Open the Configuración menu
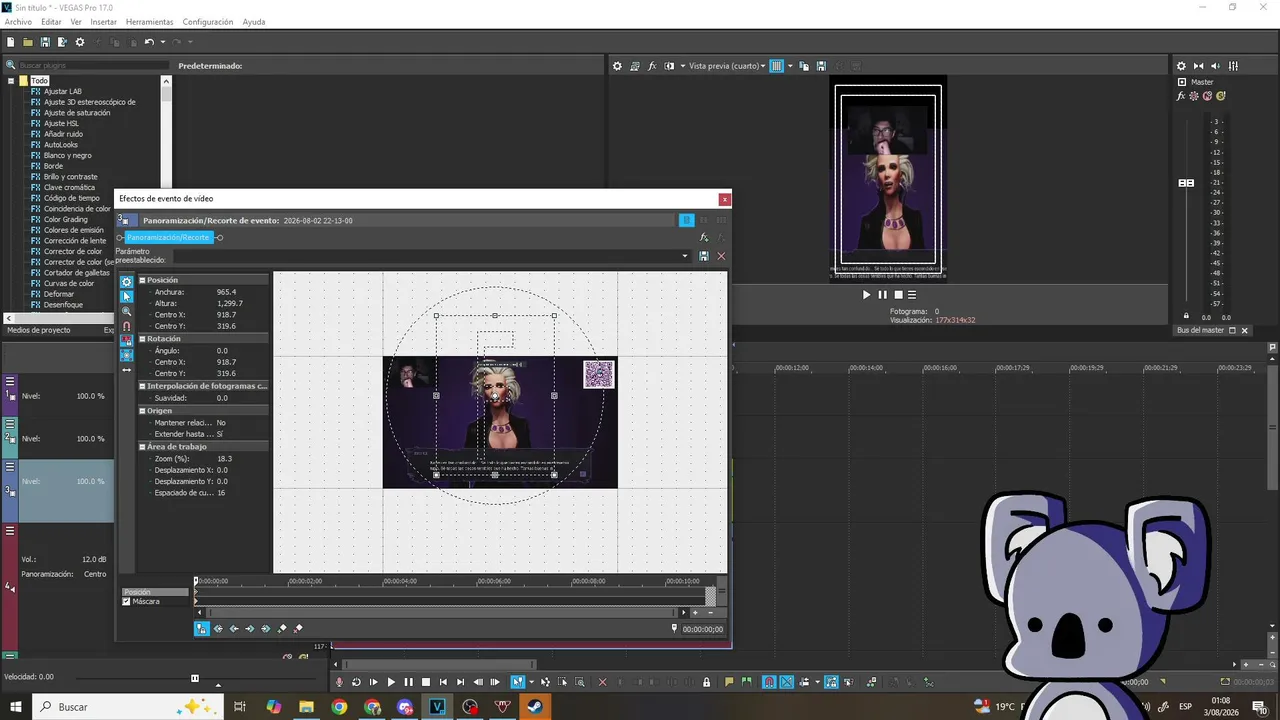This screenshot has width=1280, height=720. pyautogui.click(x=208, y=22)
